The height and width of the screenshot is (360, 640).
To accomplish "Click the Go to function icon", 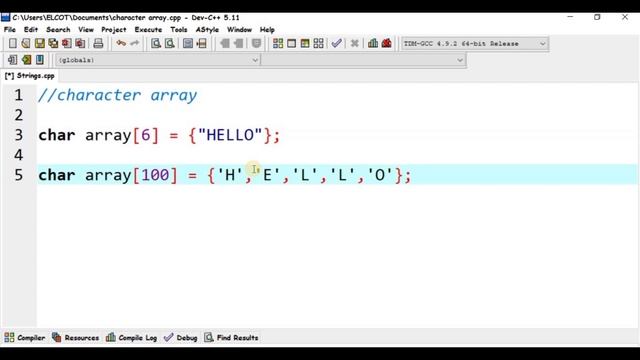I will tap(188, 43).
